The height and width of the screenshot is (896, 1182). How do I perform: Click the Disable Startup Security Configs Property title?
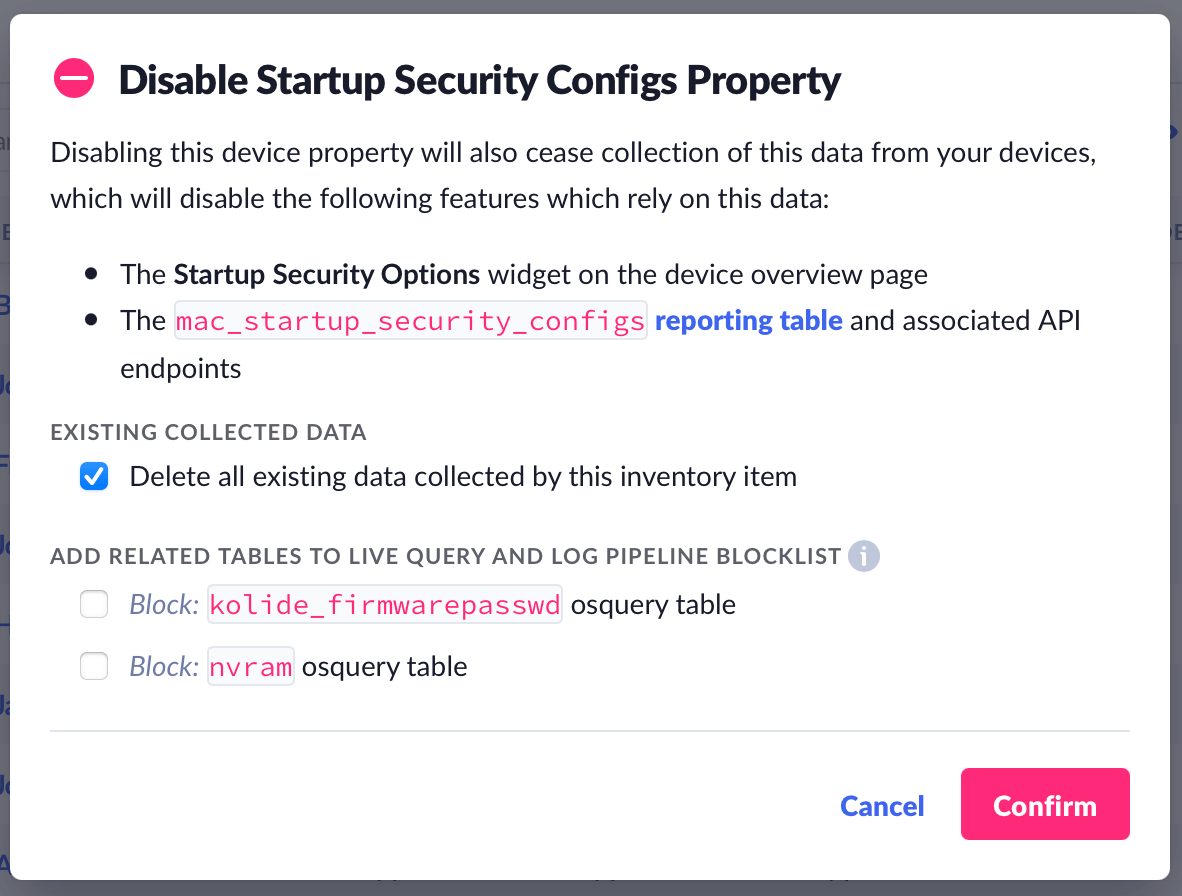pos(480,80)
